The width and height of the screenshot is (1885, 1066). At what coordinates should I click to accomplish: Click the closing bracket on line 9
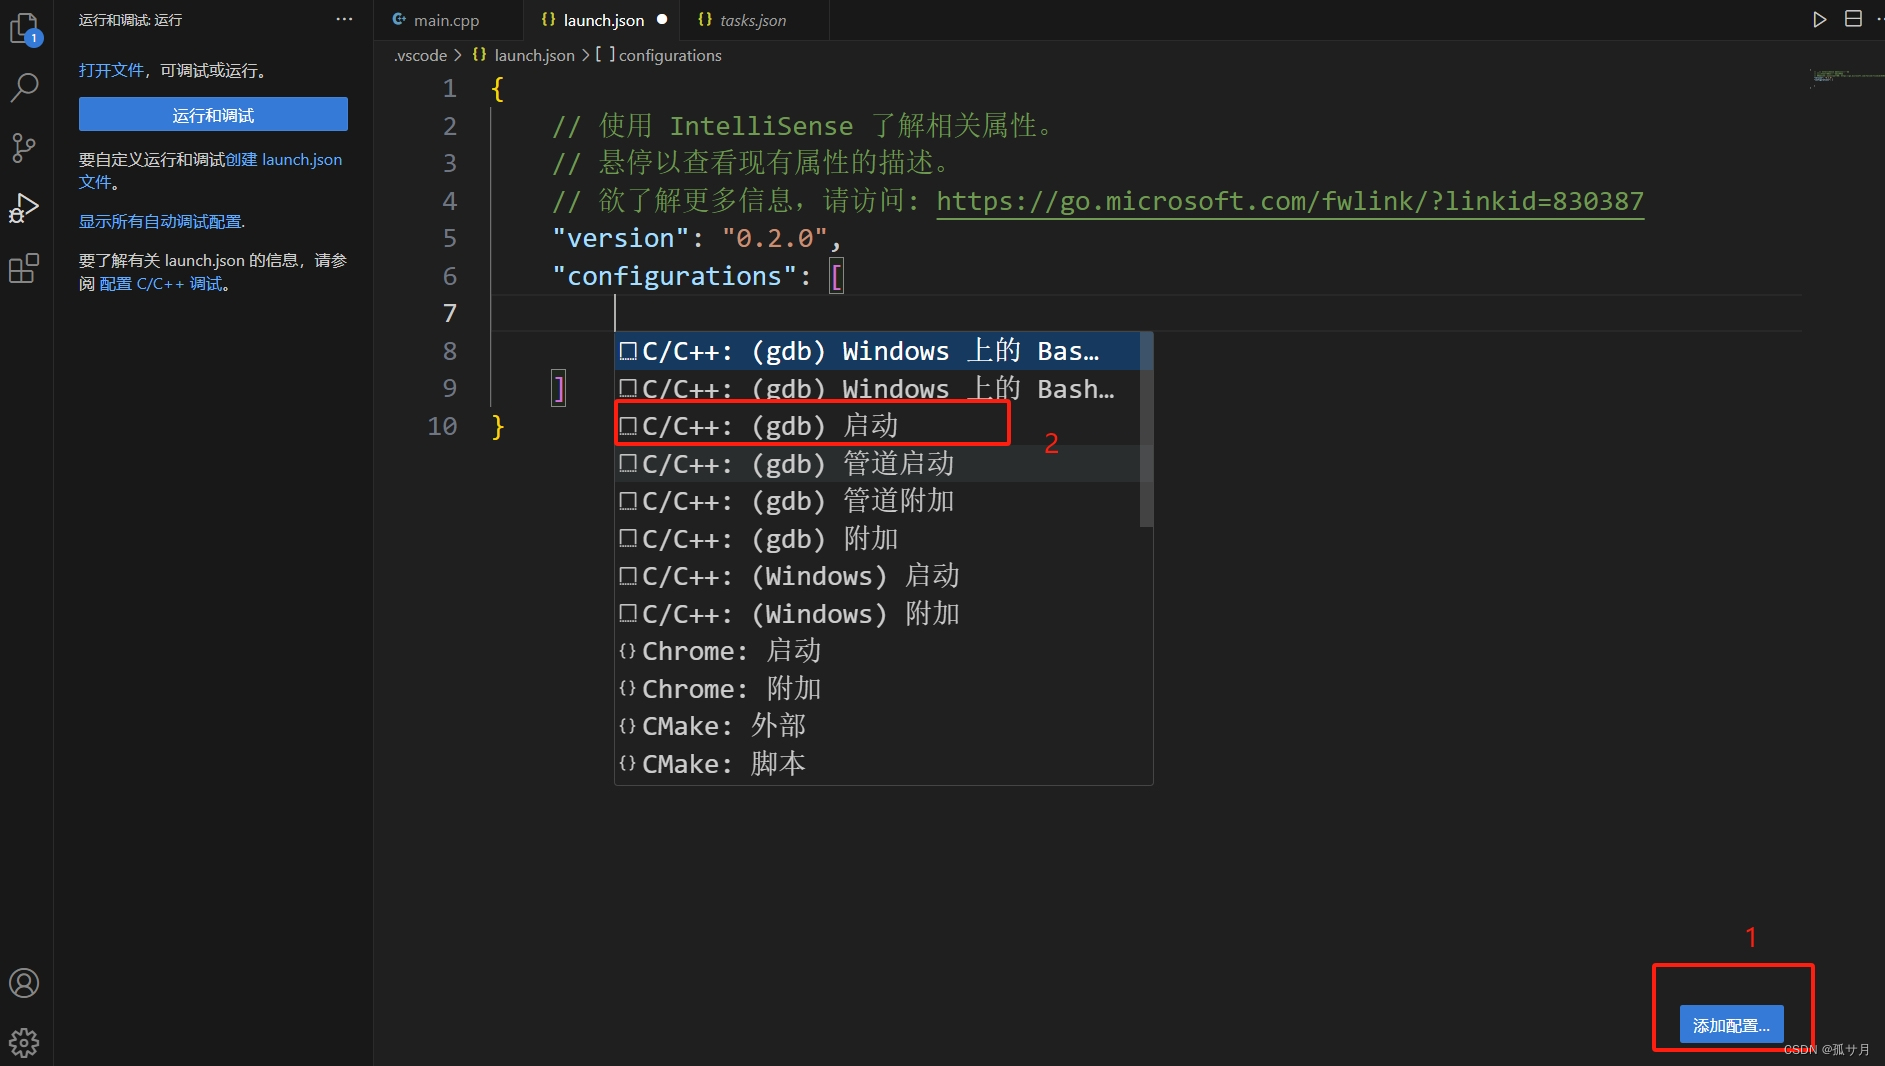[559, 389]
